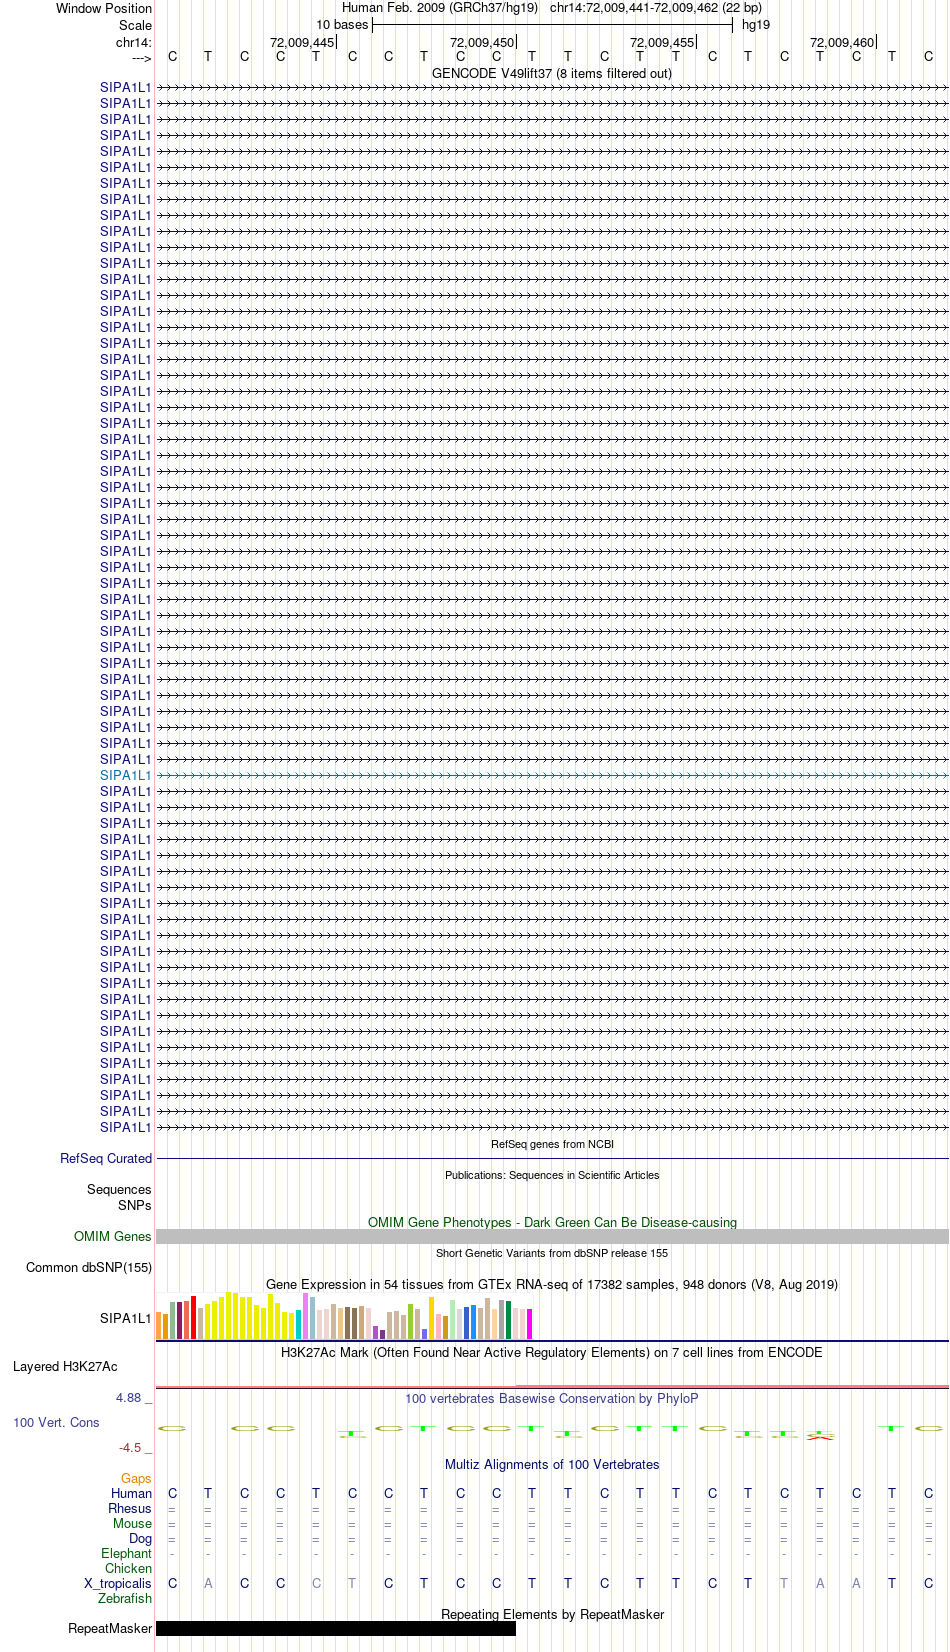This screenshot has width=950, height=1652.
Task: Click the RepeatMasker track label
Action: point(110,1628)
